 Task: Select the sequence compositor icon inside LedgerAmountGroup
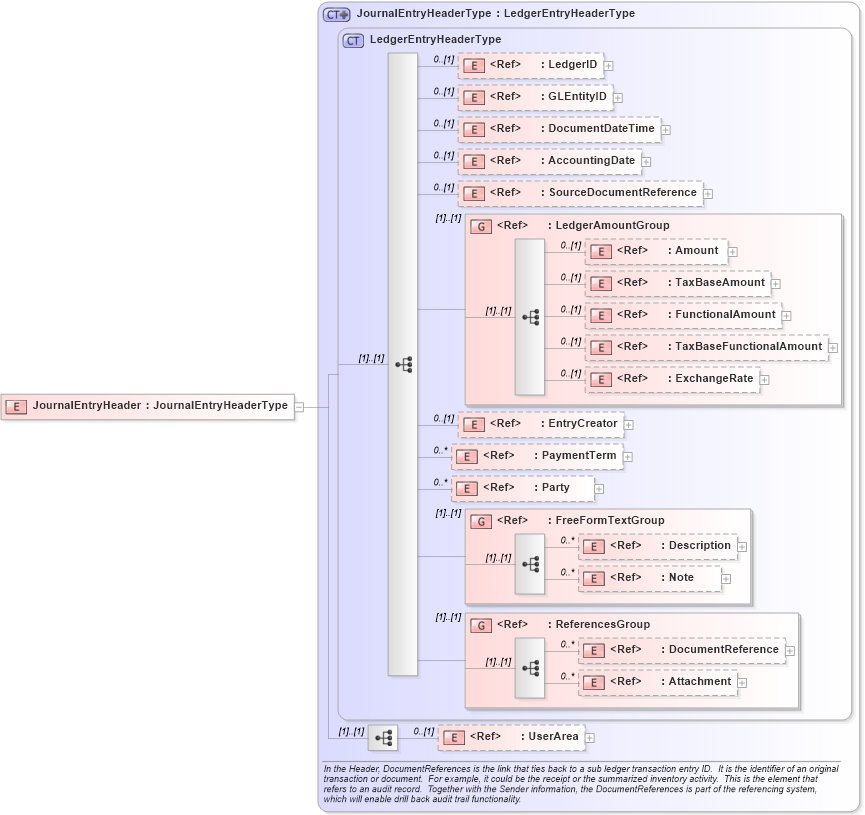531,316
